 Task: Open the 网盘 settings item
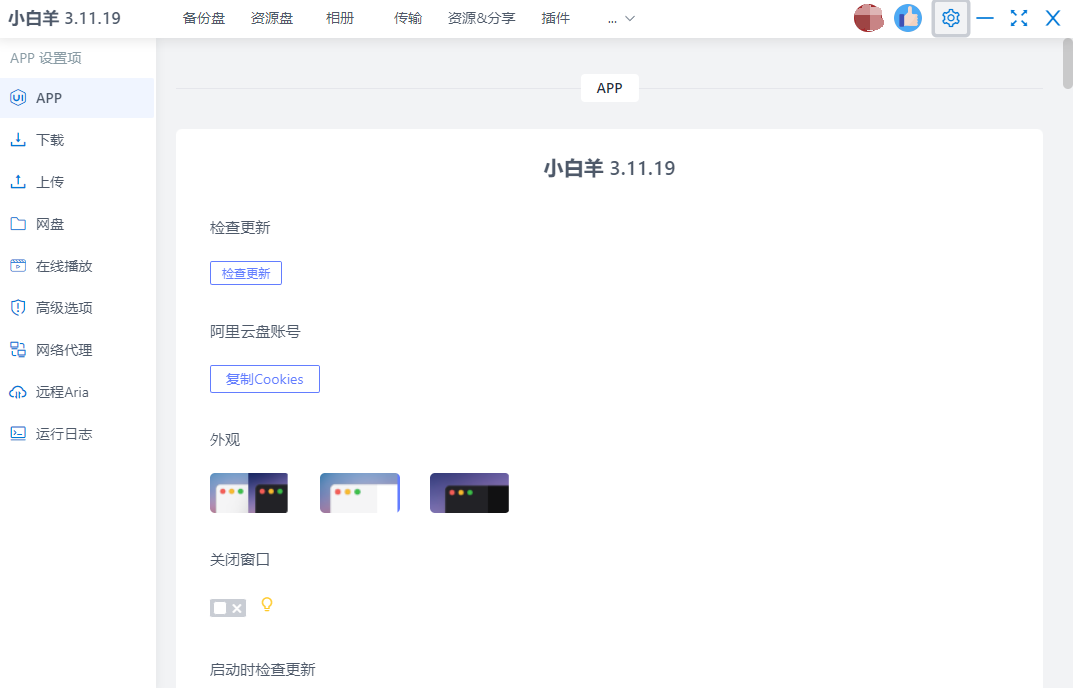coord(77,224)
